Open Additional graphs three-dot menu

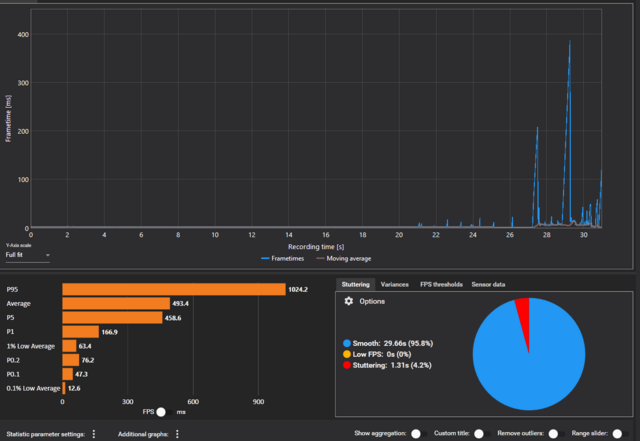178,434
